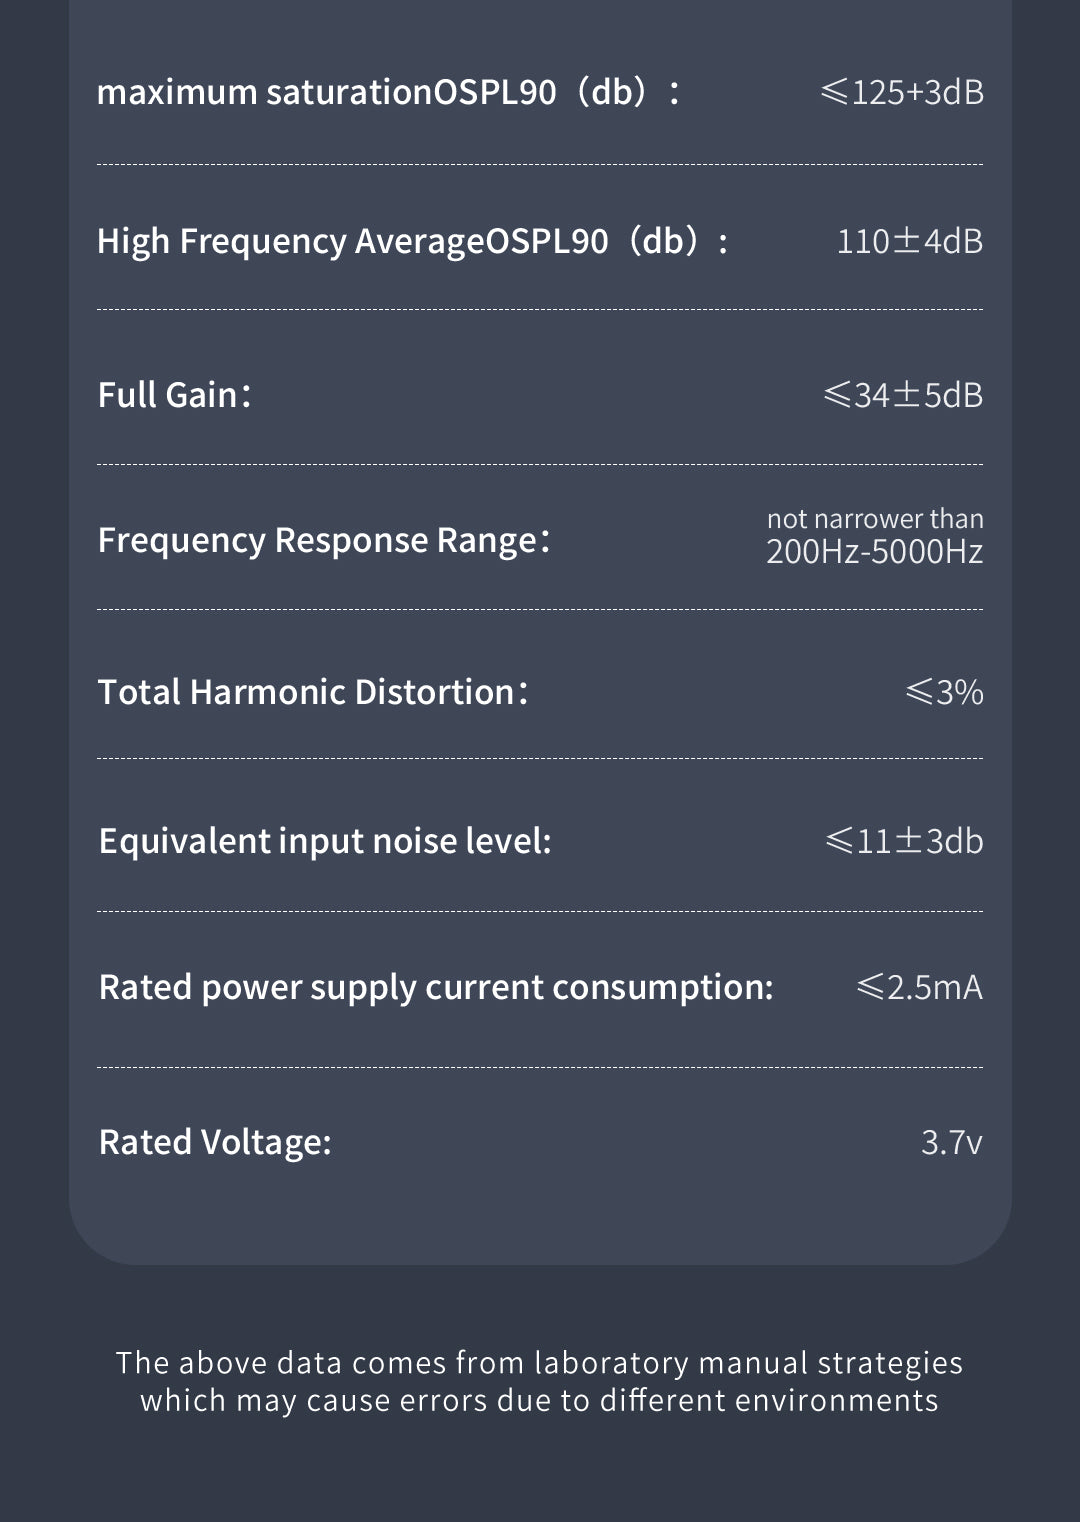Select the 'not narrower than' text
The width and height of the screenshot is (1080, 1522).
click(875, 519)
